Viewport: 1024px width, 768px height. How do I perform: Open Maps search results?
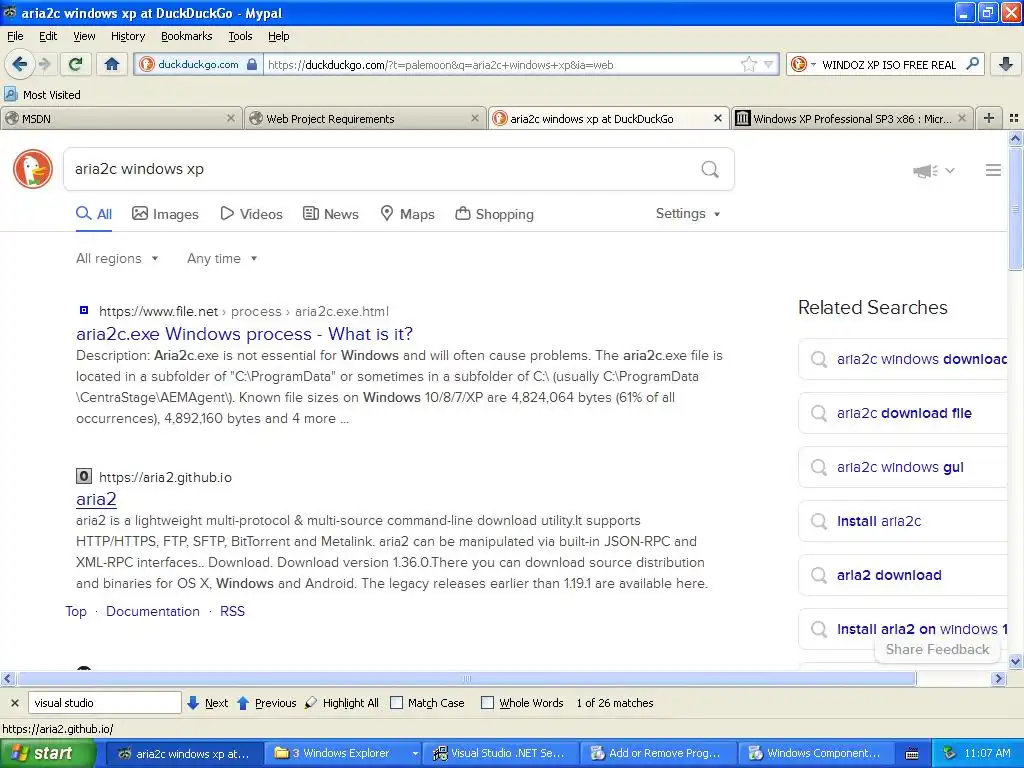[x=408, y=214]
